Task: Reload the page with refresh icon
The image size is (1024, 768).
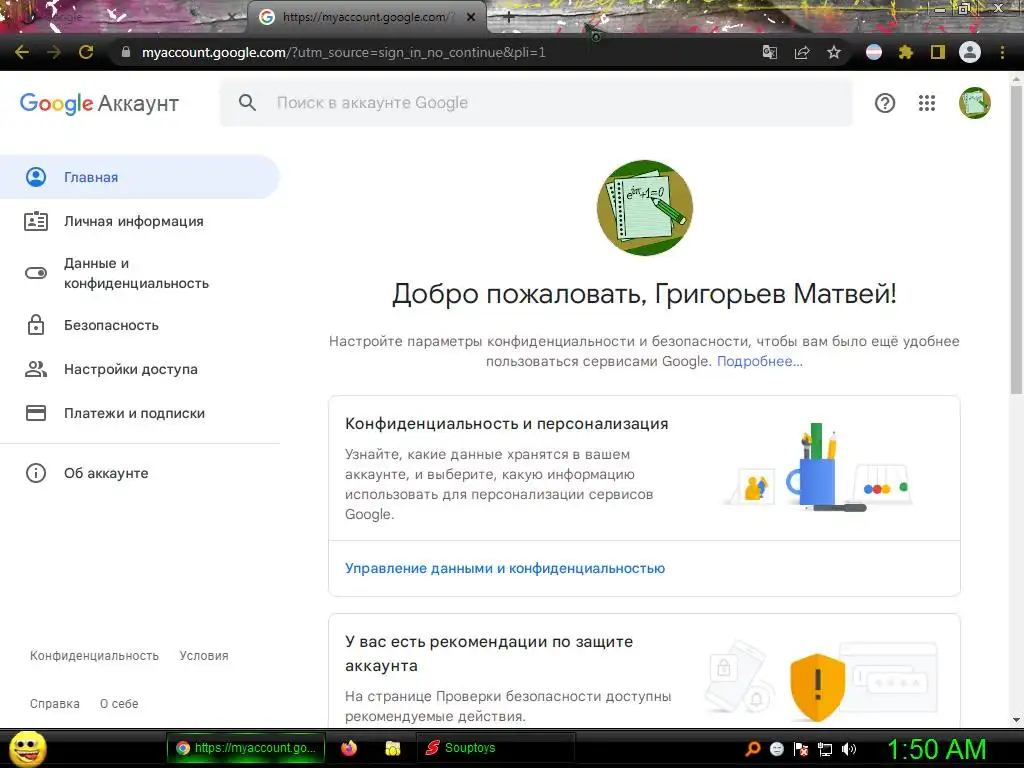Action: (86, 52)
